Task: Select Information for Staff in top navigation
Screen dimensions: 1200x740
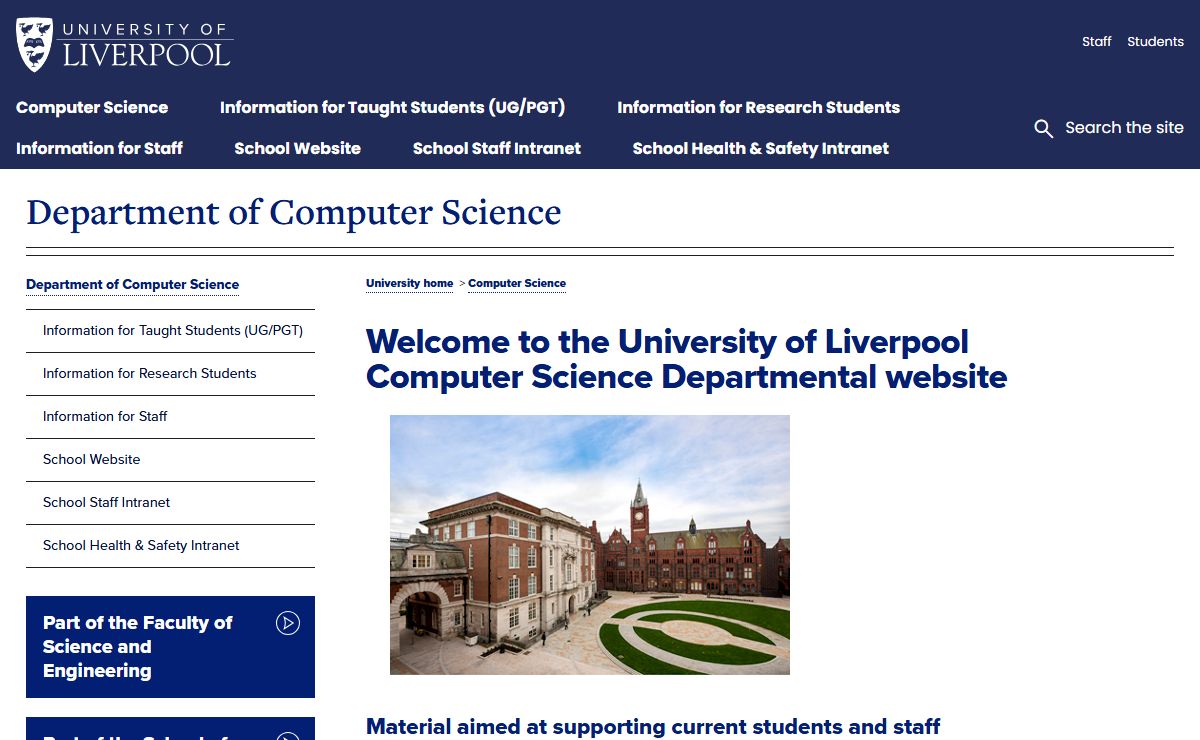Action: (x=99, y=148)
